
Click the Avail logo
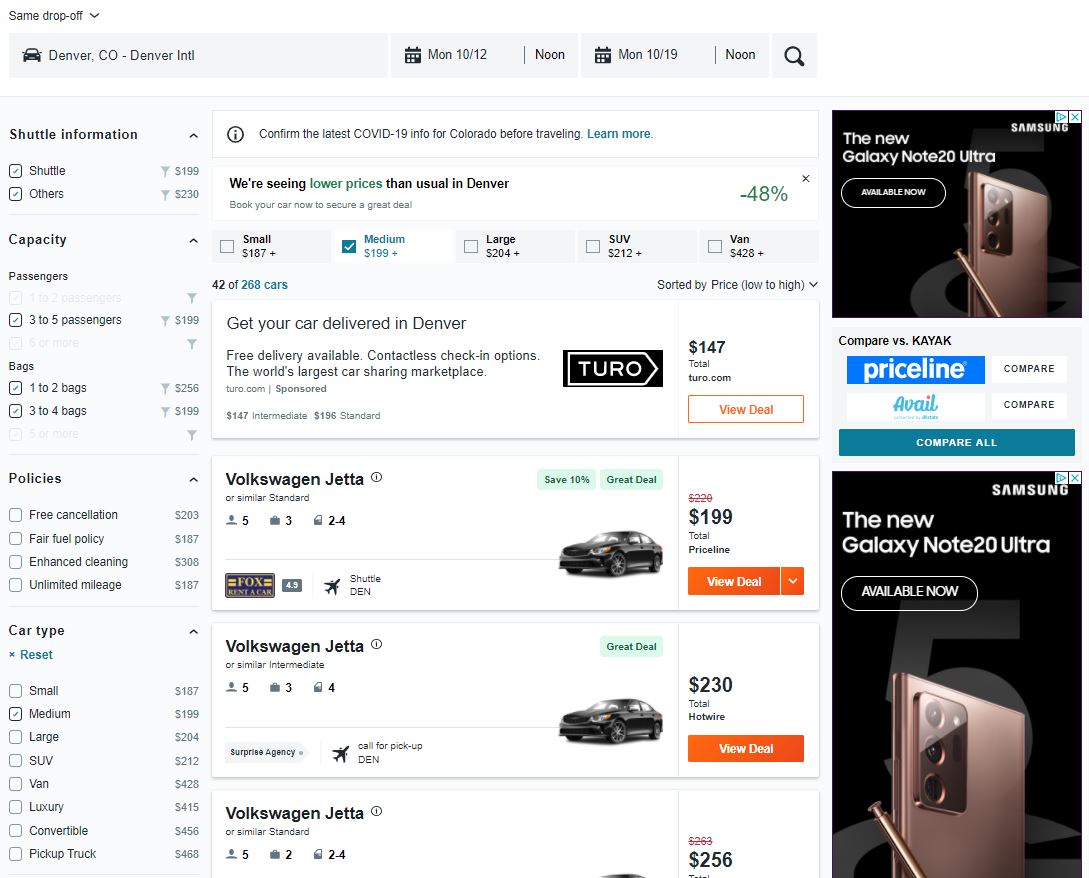point(915,406)
